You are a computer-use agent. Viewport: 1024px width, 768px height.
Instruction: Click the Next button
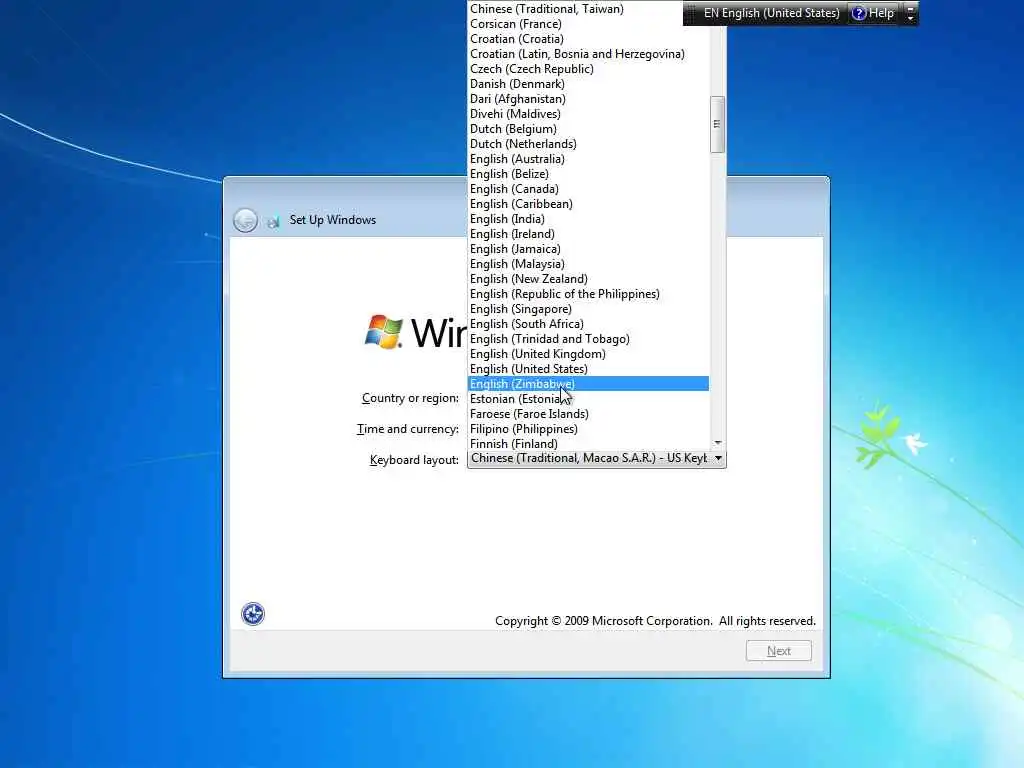point(778,650)
